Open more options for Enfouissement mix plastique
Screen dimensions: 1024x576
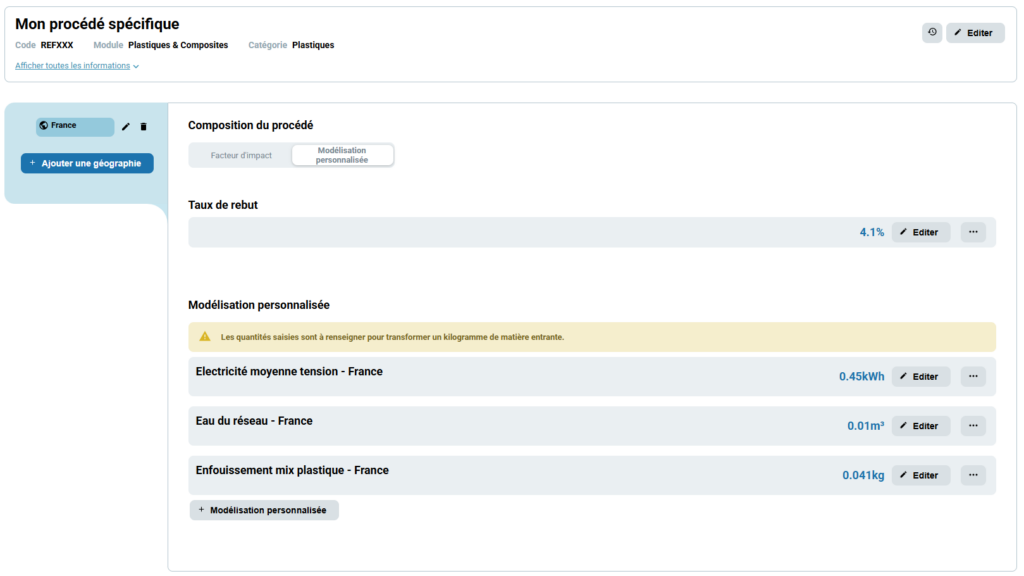click(x=973, y=475)
